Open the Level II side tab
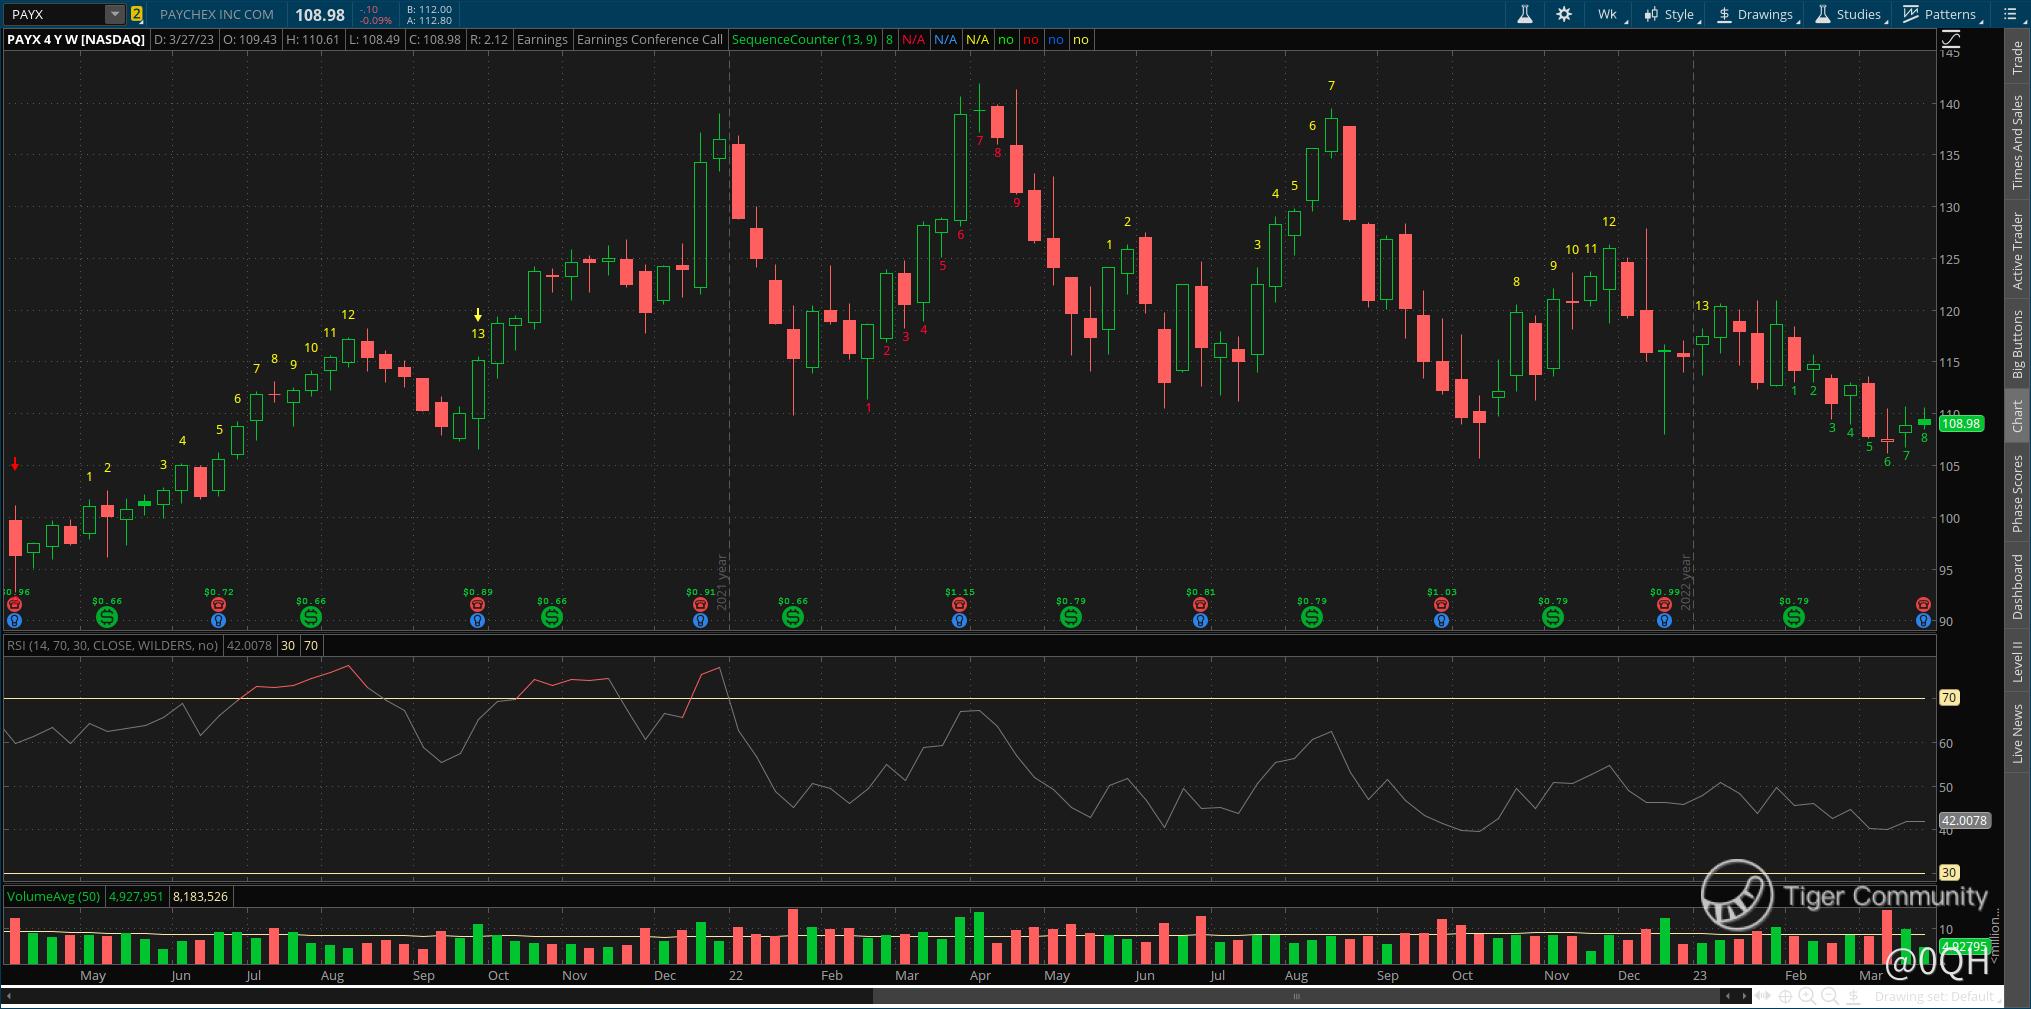The image size is (2031, 1009). (2017, 662)
